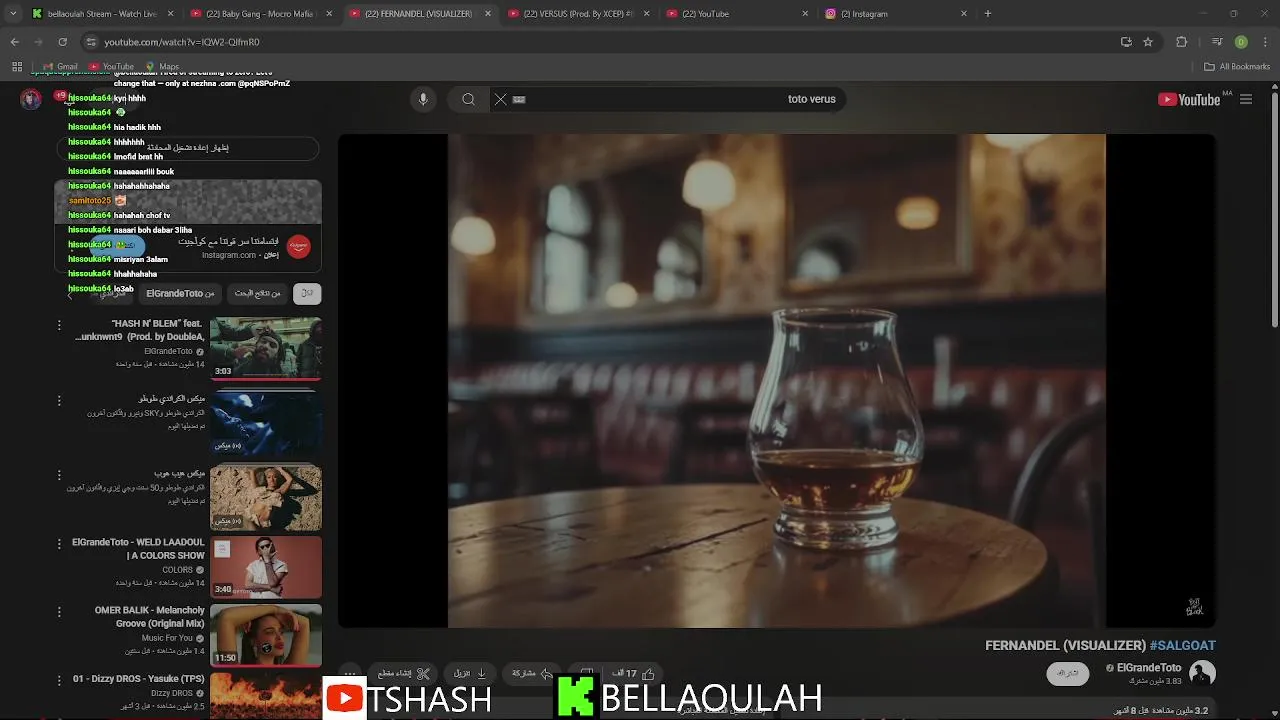Switch to Baby Gang - Mocro Mafia tab

(260, 14)
